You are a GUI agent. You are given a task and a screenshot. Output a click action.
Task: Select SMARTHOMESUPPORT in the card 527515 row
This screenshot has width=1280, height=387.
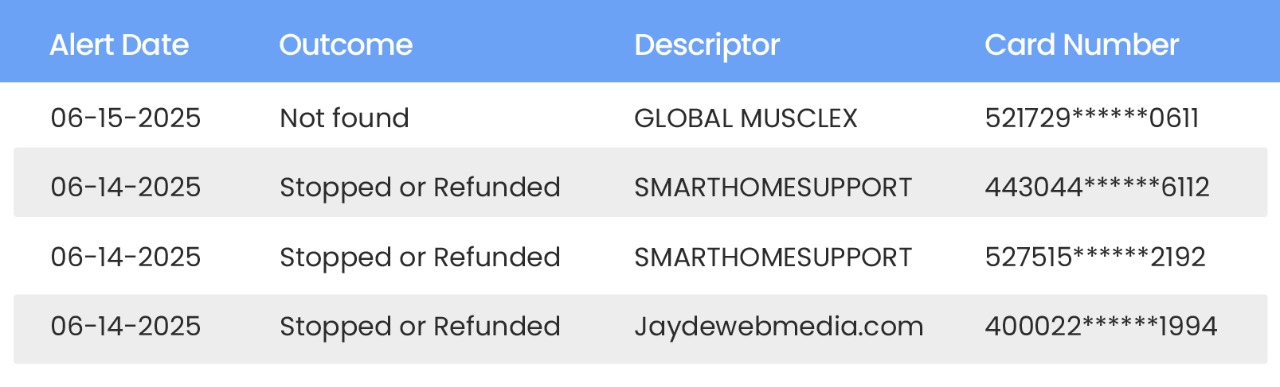(773, 257)
